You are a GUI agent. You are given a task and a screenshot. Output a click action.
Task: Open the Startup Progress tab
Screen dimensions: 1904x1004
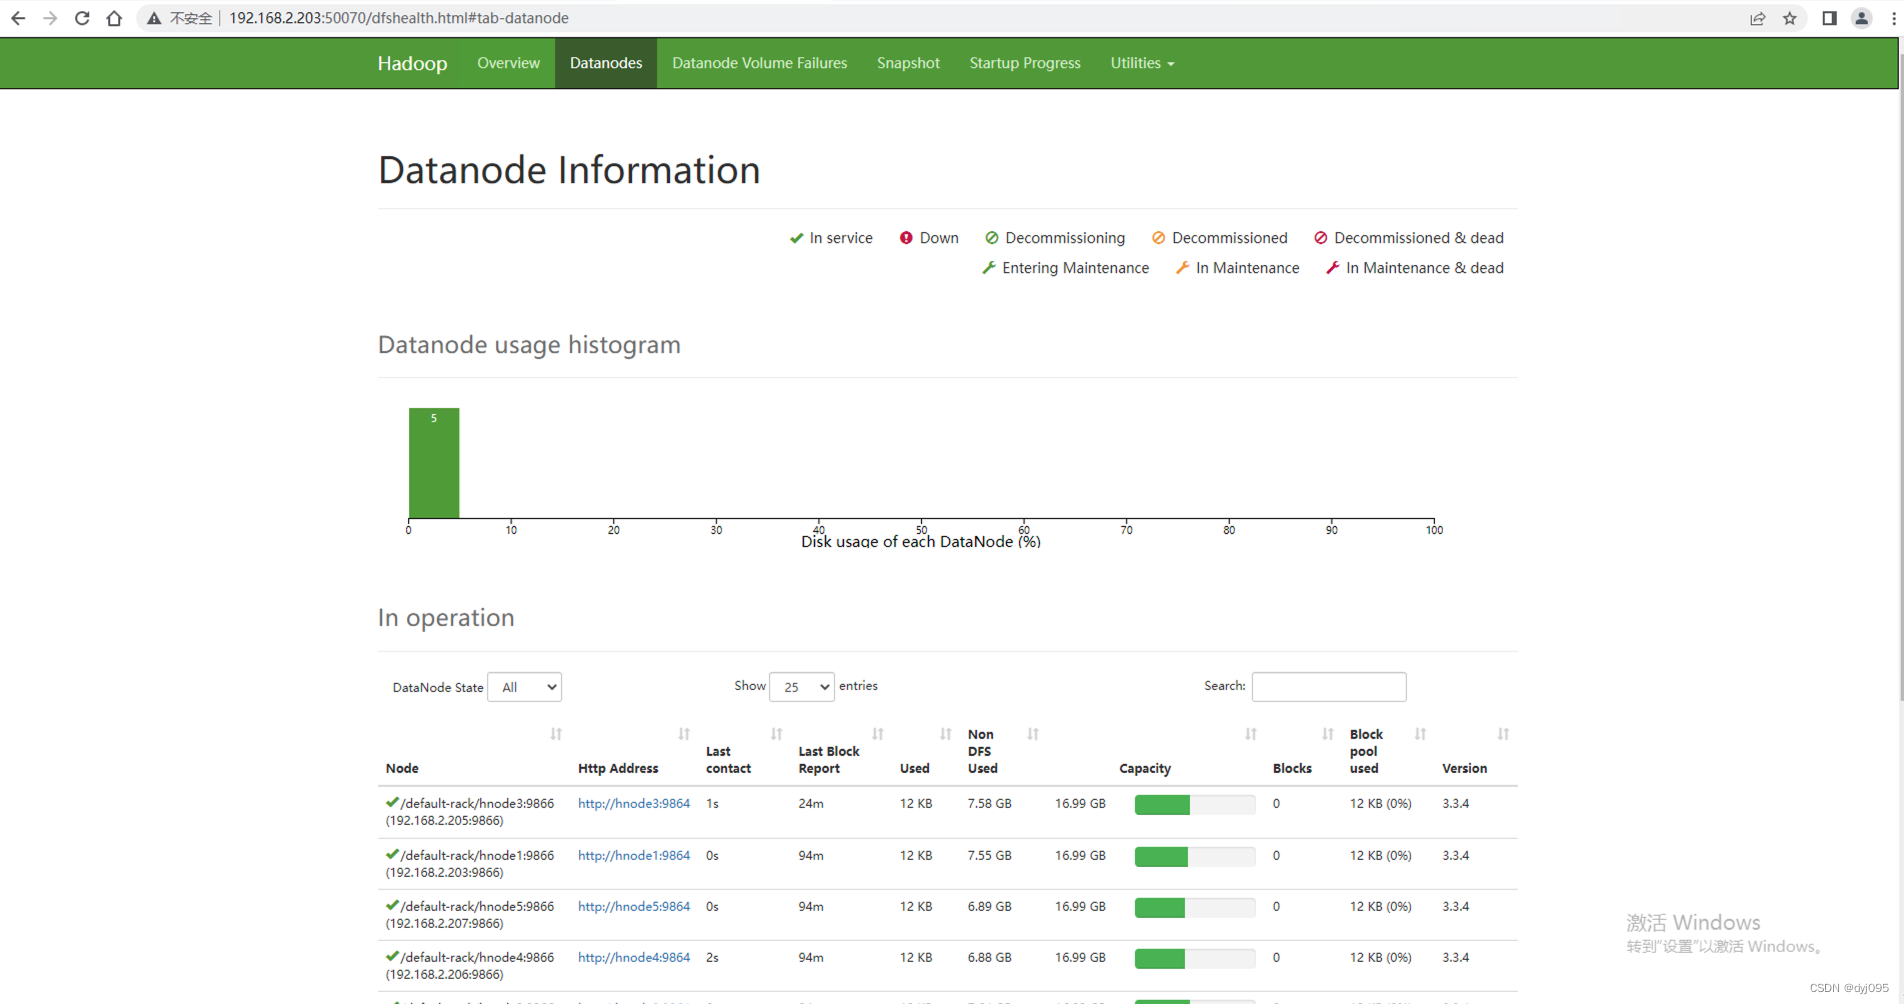(x=1025, y=63)
